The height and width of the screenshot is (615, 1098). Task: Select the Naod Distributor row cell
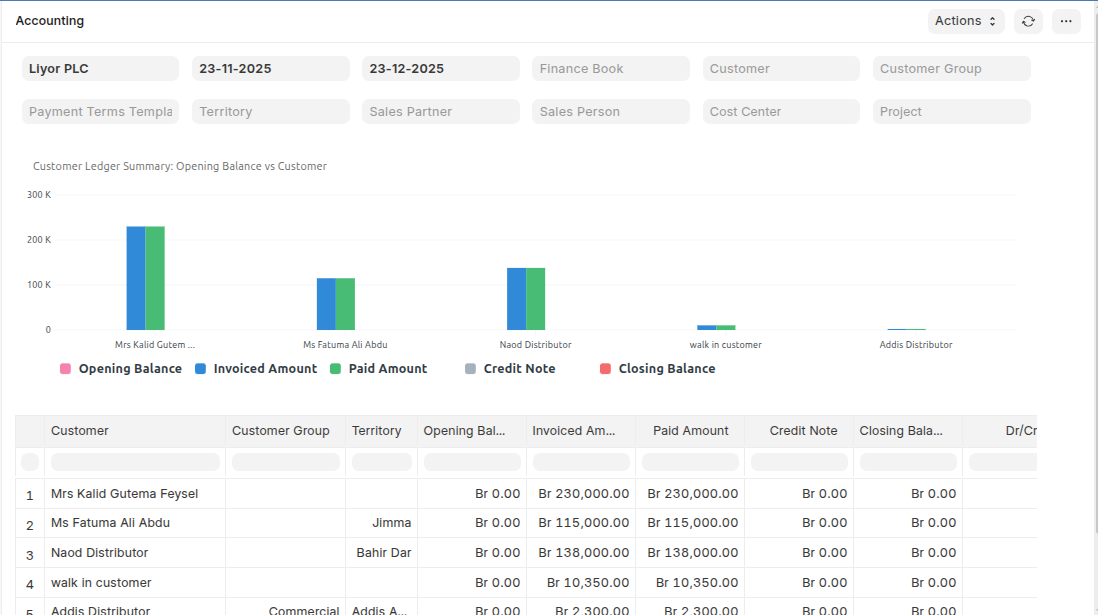100,553
